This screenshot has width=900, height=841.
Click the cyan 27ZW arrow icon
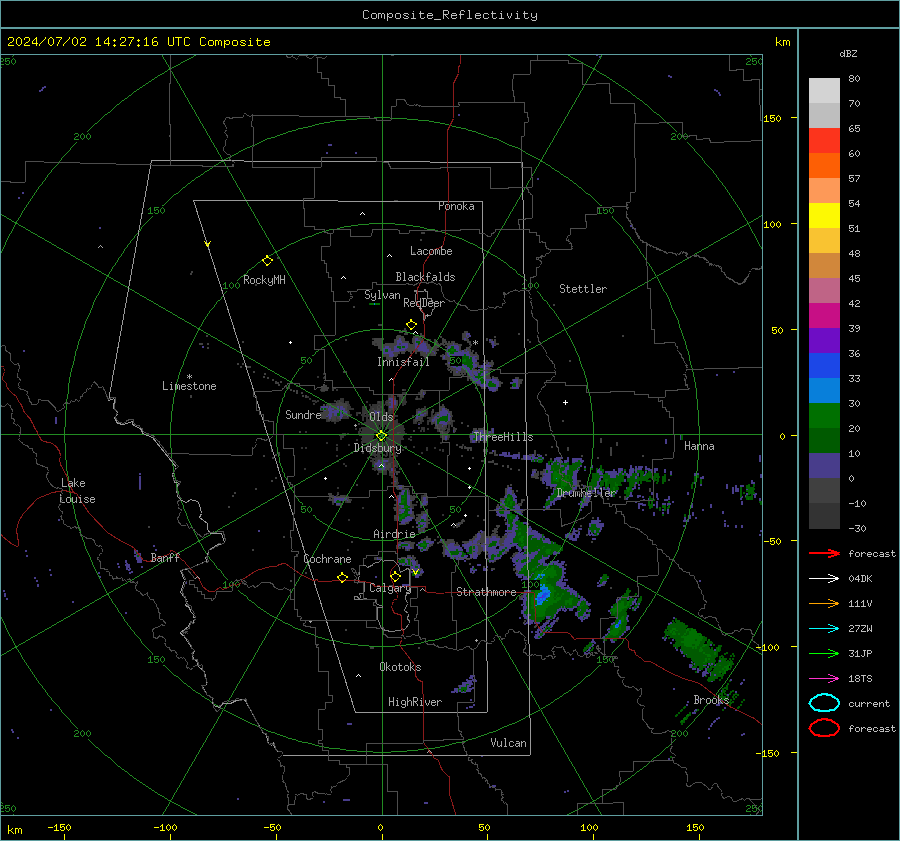[824, 629]
